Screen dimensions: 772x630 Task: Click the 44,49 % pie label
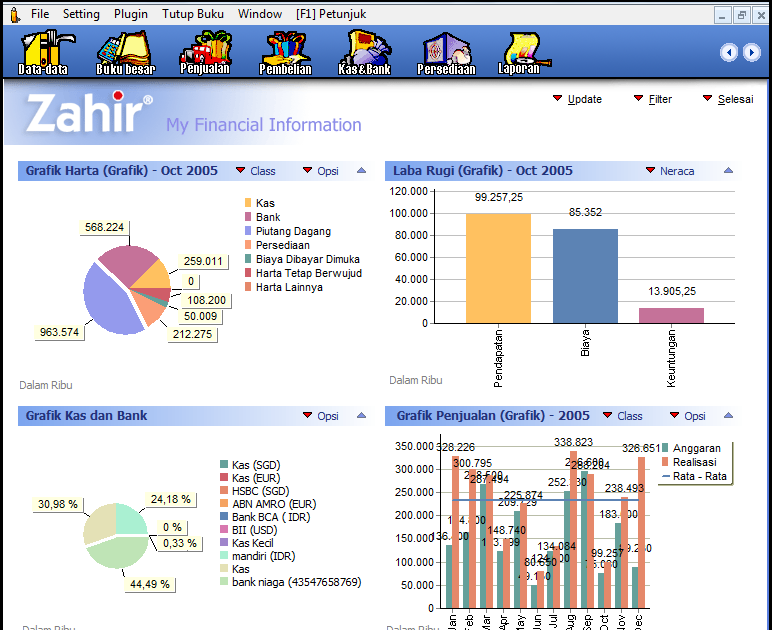[150, 584]
